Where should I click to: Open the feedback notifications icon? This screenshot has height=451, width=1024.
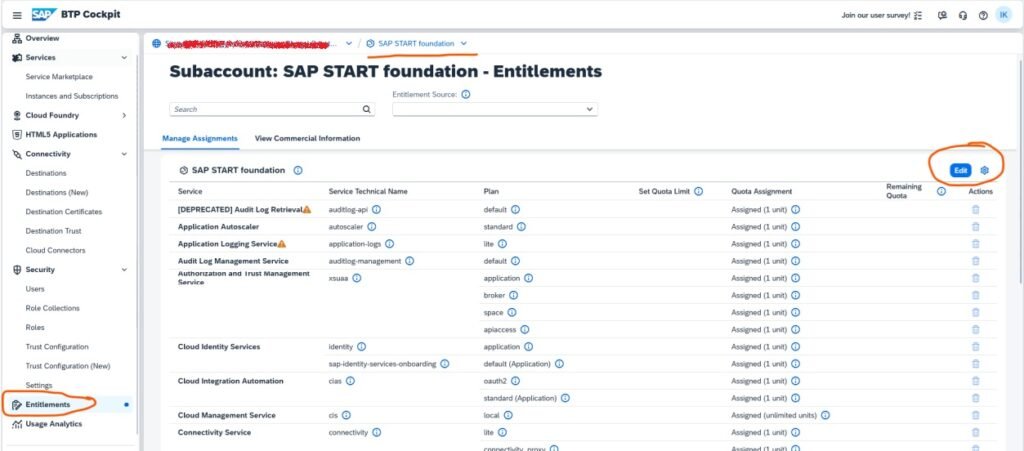click(942, 15)
